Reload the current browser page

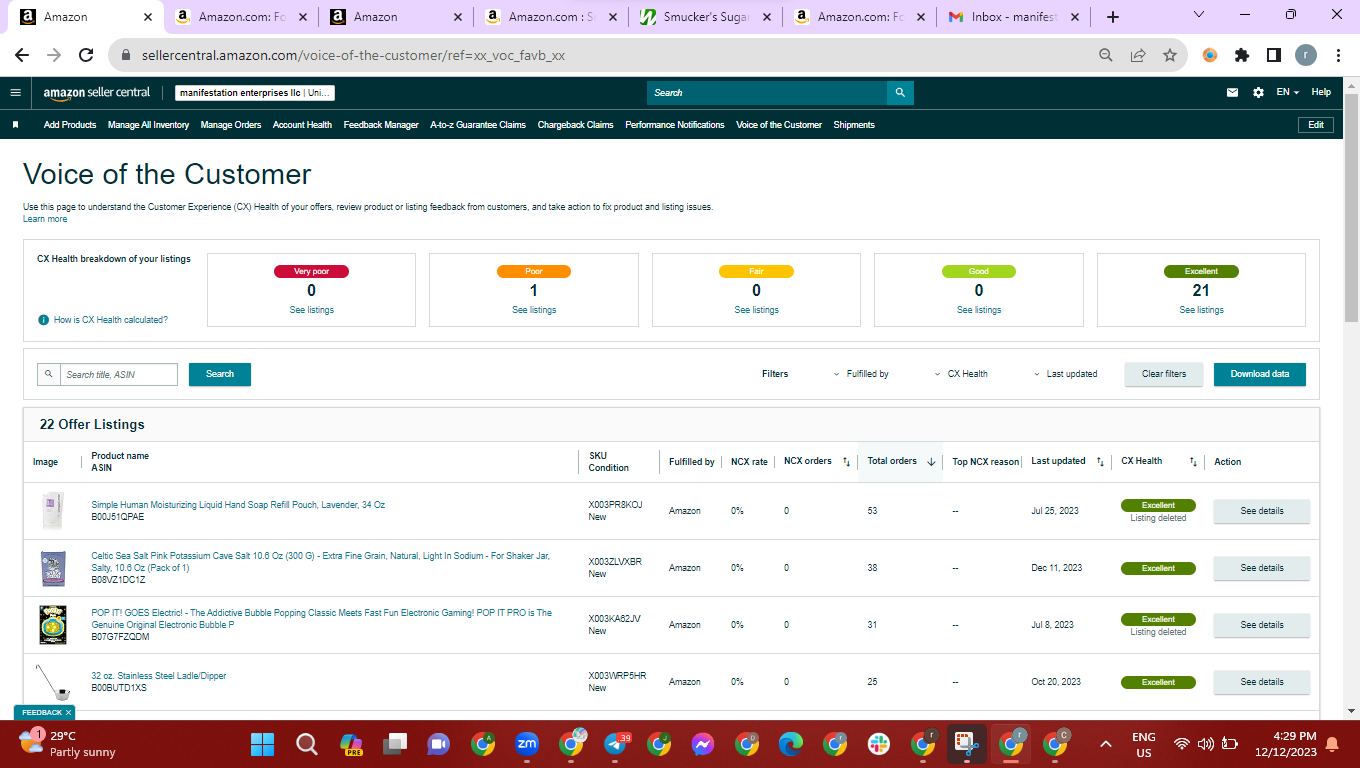pos(86,56)
